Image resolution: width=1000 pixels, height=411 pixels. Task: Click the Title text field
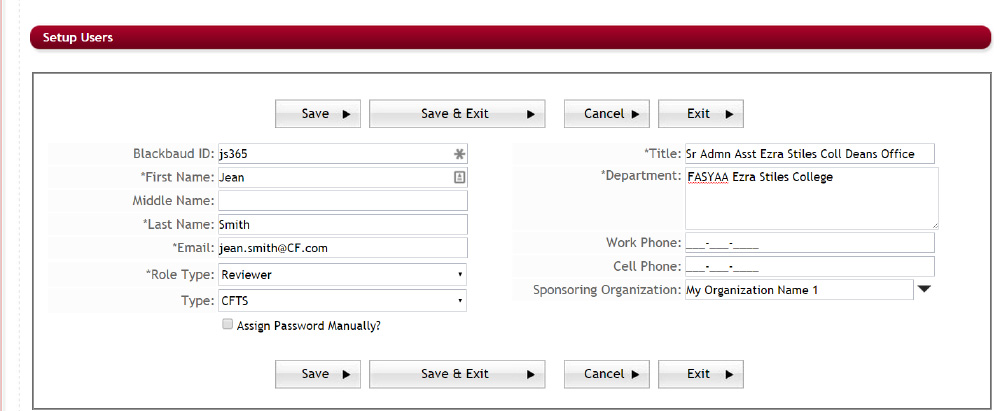coord(808,154)
